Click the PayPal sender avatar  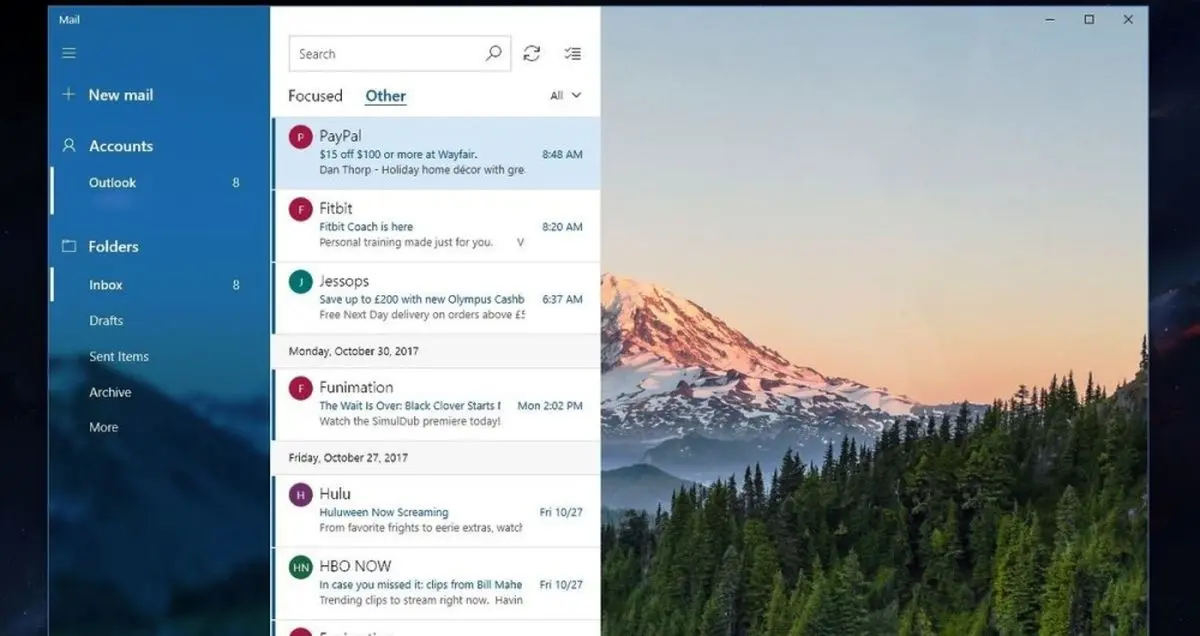pos(300,137)
